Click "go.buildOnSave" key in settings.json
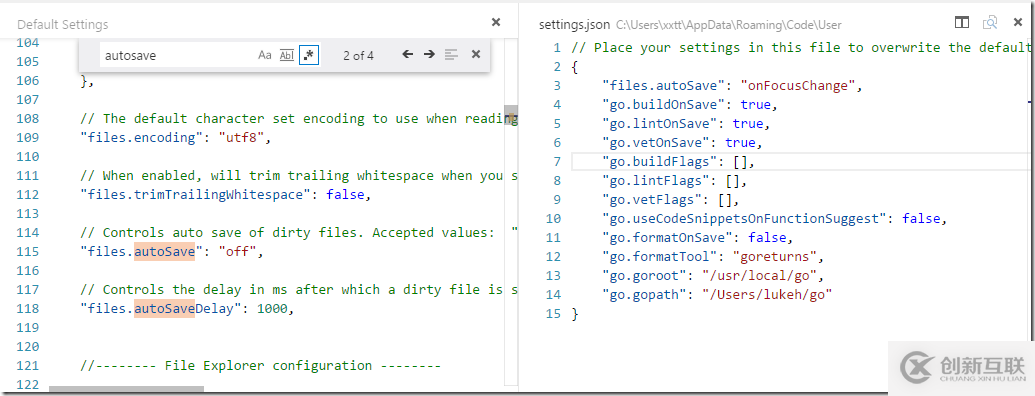1035x396 pixels. tap(663, 104)
